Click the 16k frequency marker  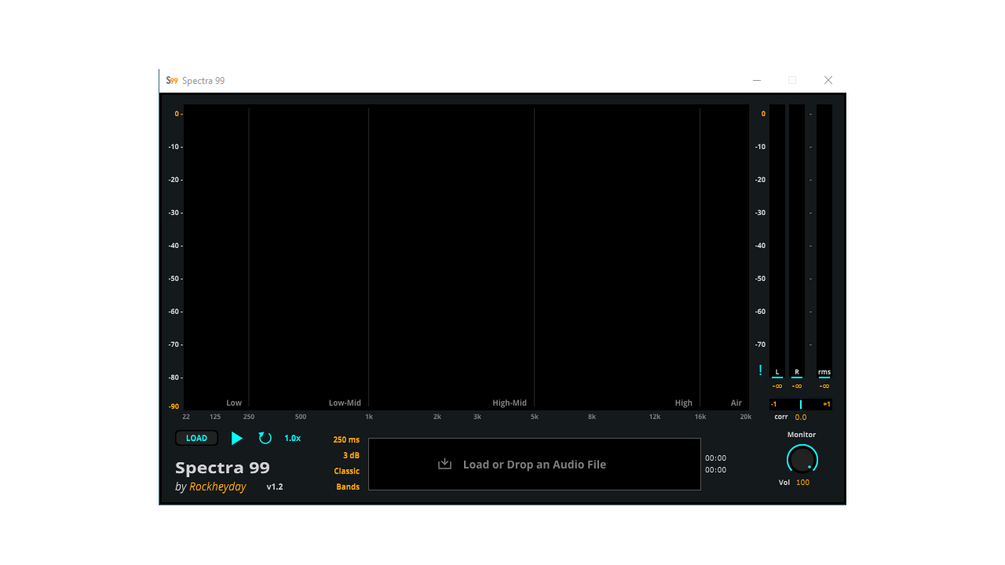[700, 417]
